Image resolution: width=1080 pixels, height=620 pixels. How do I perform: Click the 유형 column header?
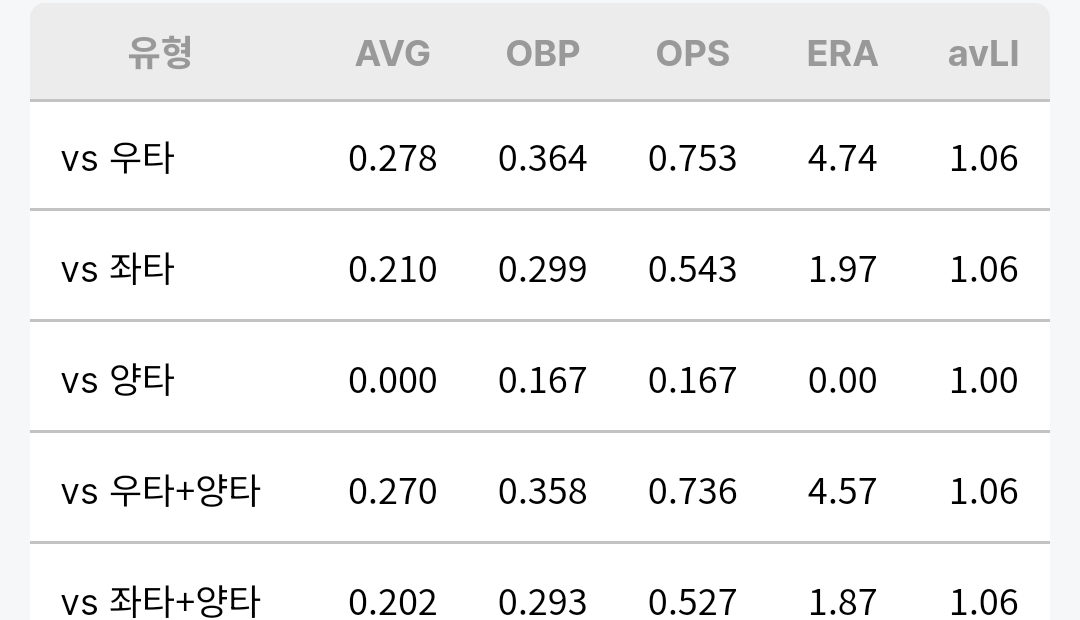tap(160, 53)
